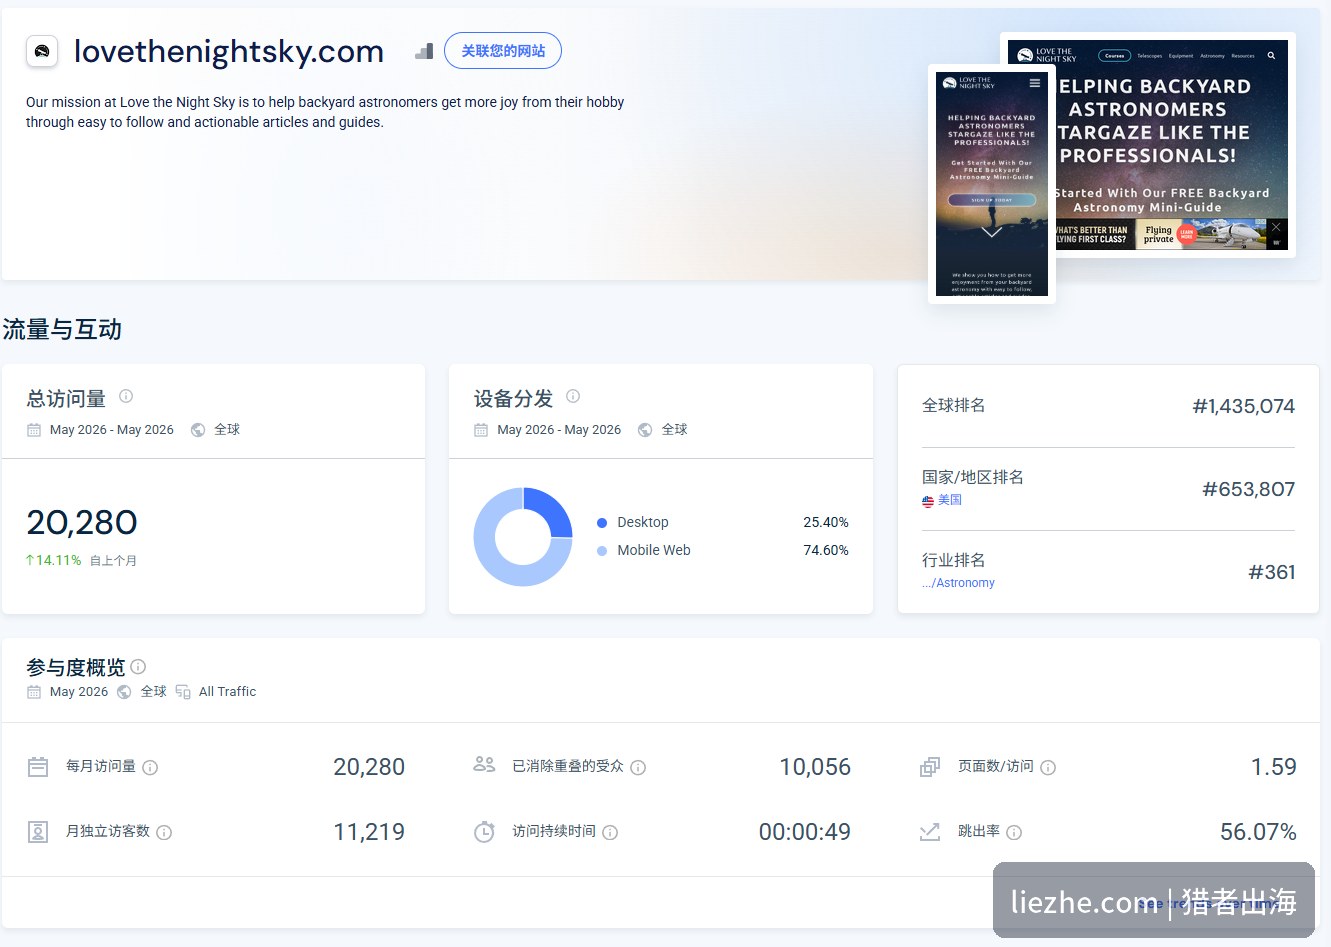Click the info icon next to 设备分发

tap(573, 396)
